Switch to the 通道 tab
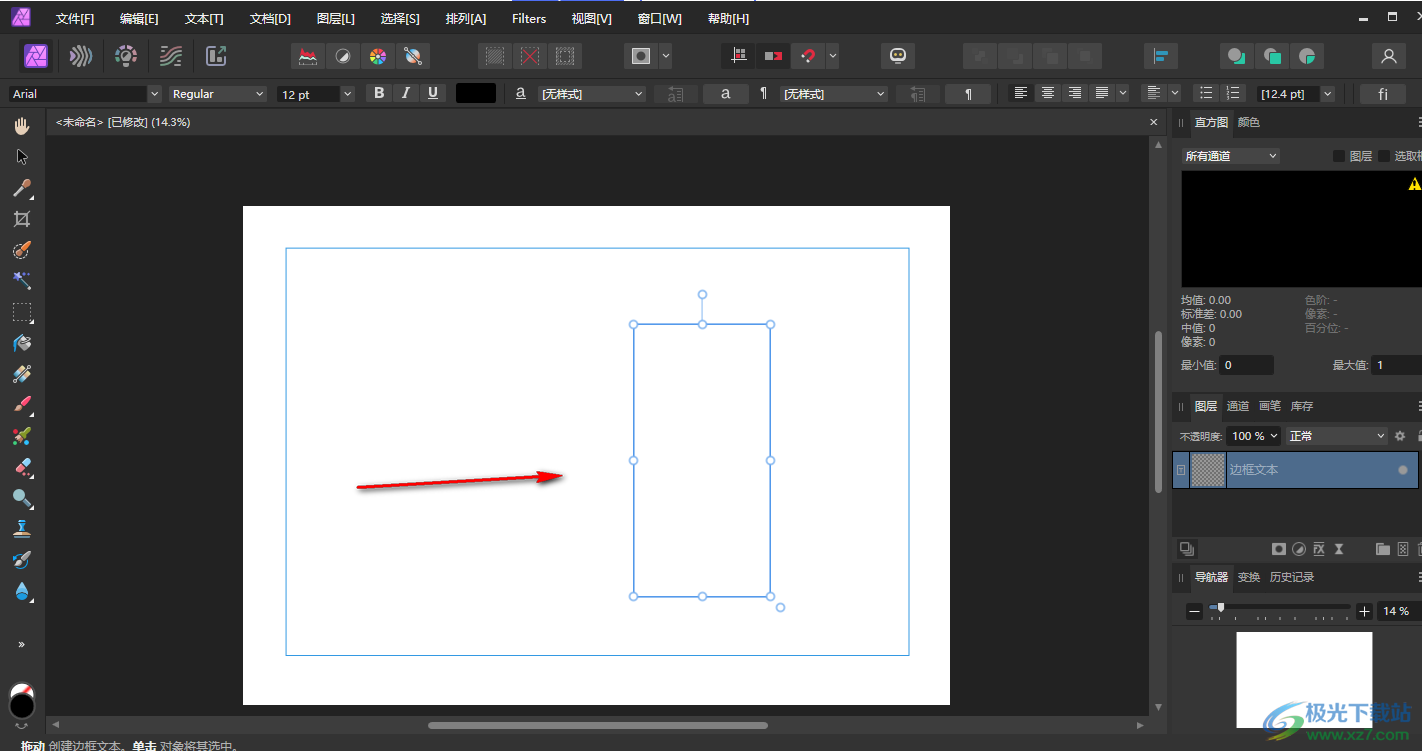This screenshot has width=1422, height=751. pos(1238,406)
